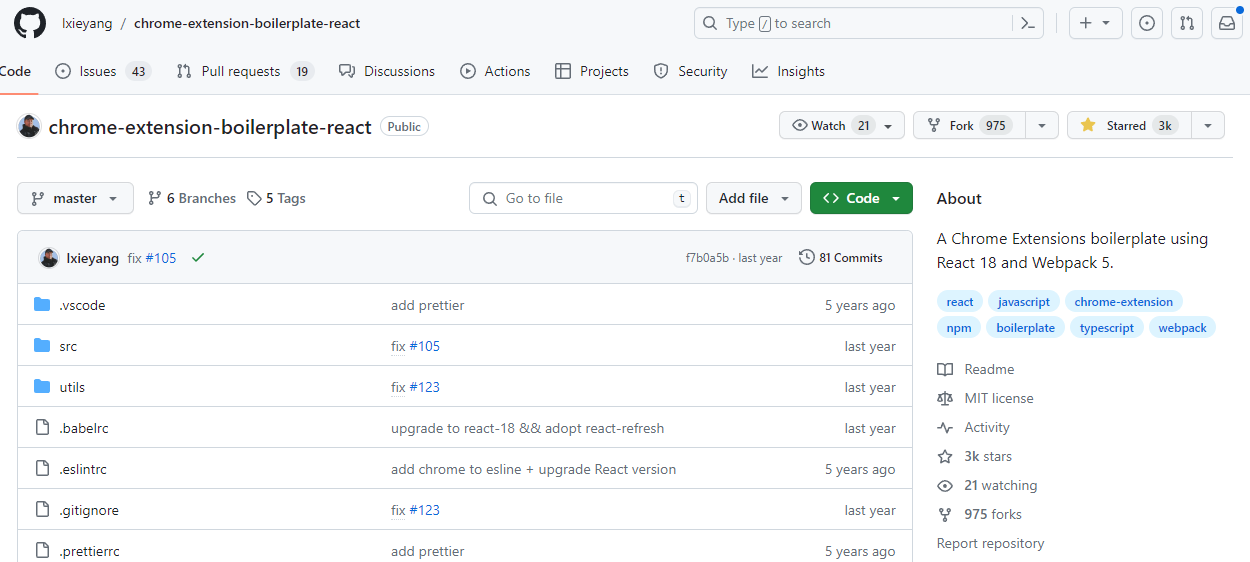Screen dimensions: 1250x562
Task: Click the f7b0a5b commit hash
Action: (707, 258)
